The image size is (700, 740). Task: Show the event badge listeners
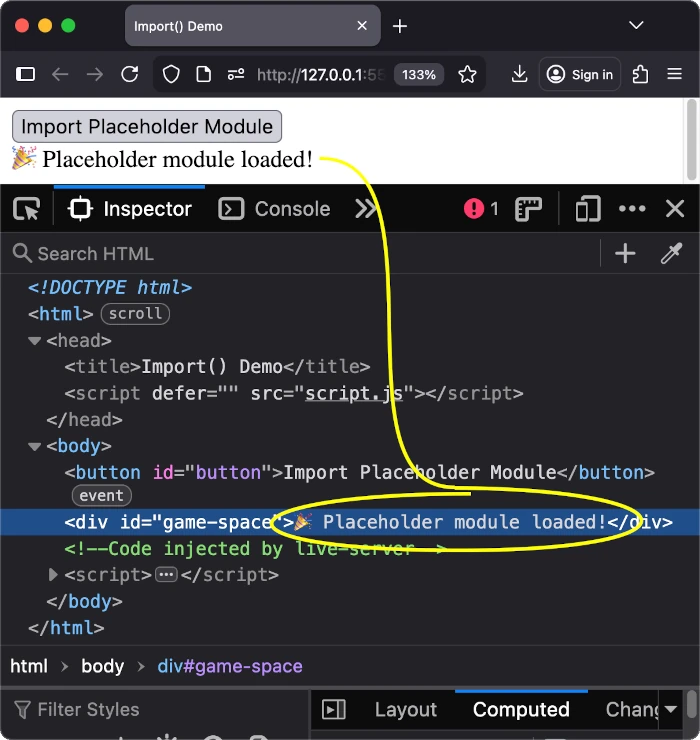pos(101,496)
